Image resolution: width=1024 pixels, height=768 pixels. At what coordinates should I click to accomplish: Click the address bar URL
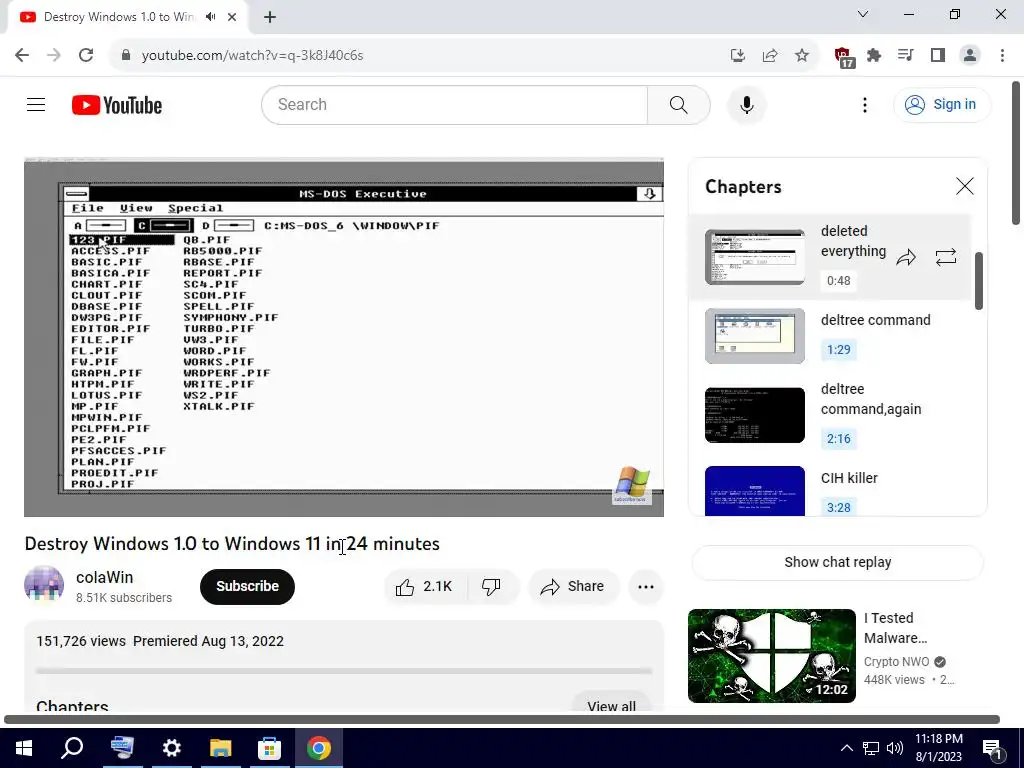coord(252,55)
